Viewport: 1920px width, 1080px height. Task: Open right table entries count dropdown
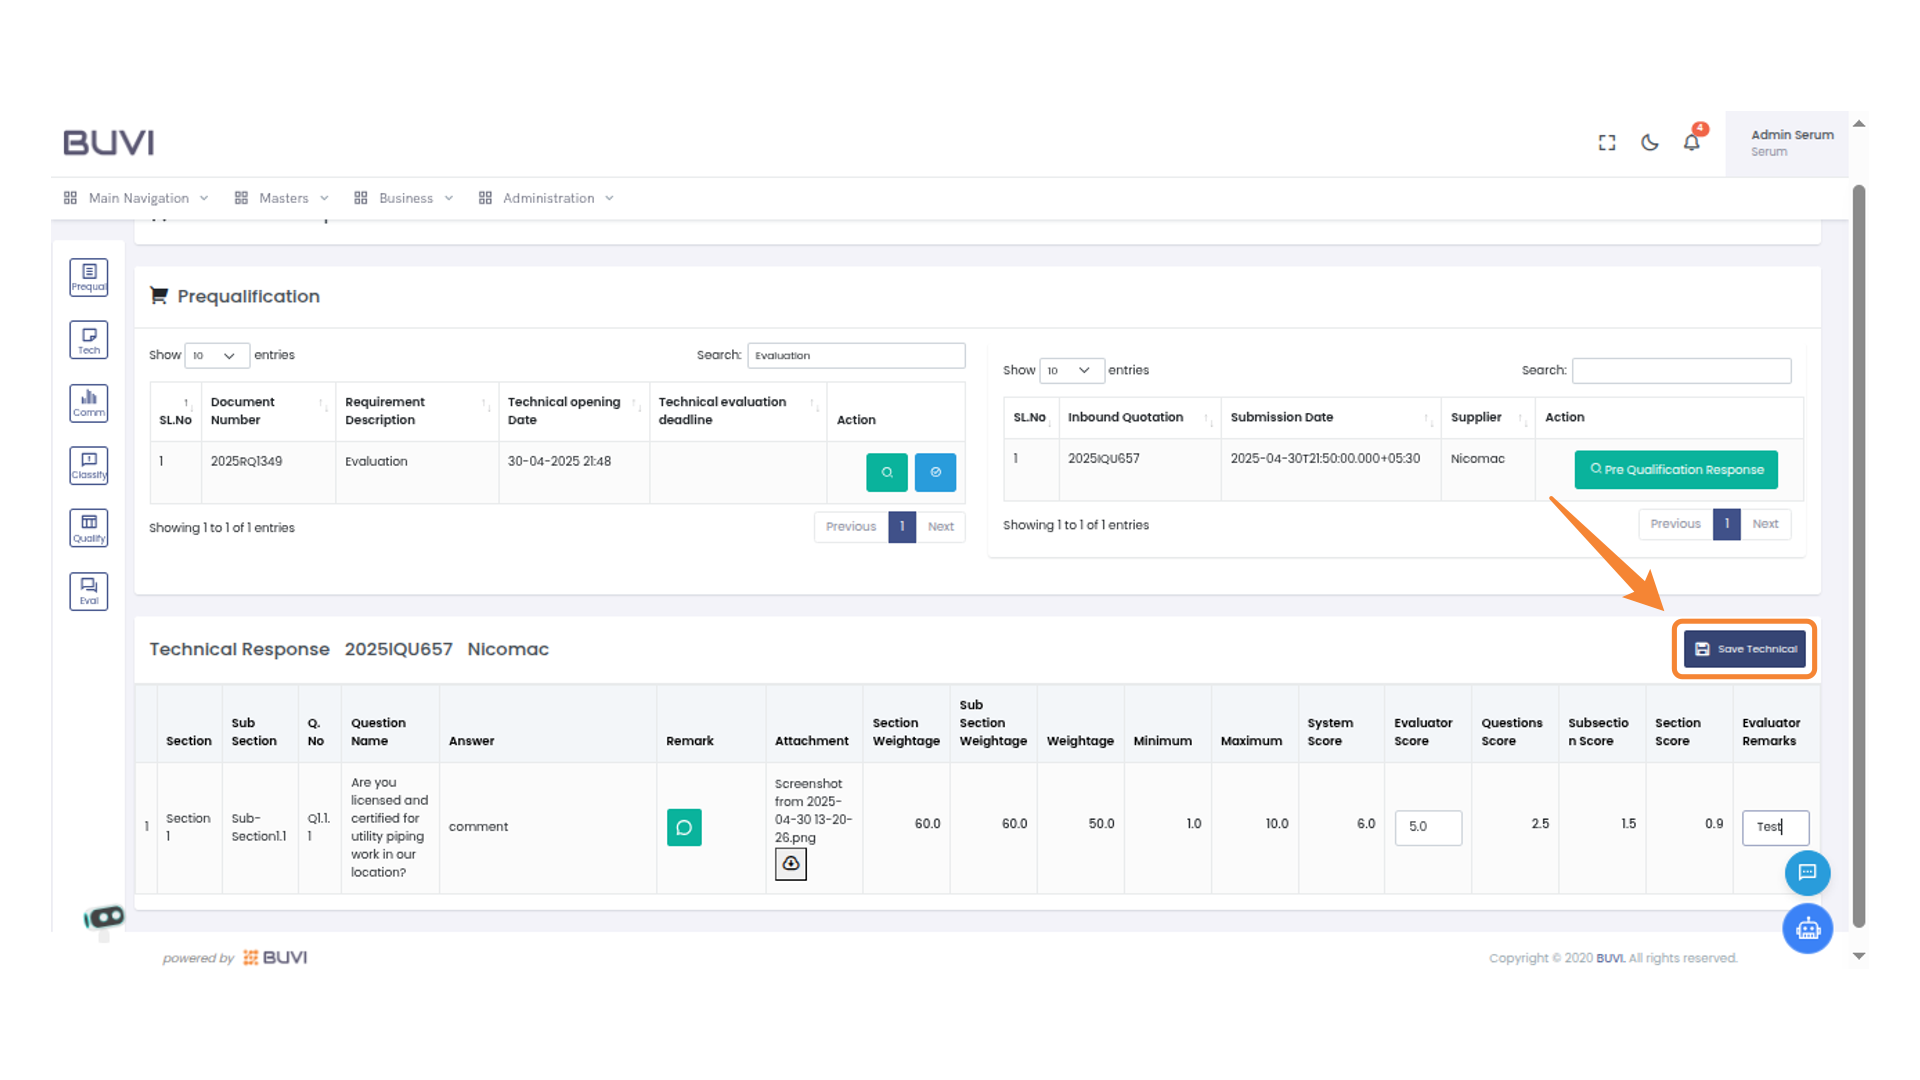[1071, 370]
